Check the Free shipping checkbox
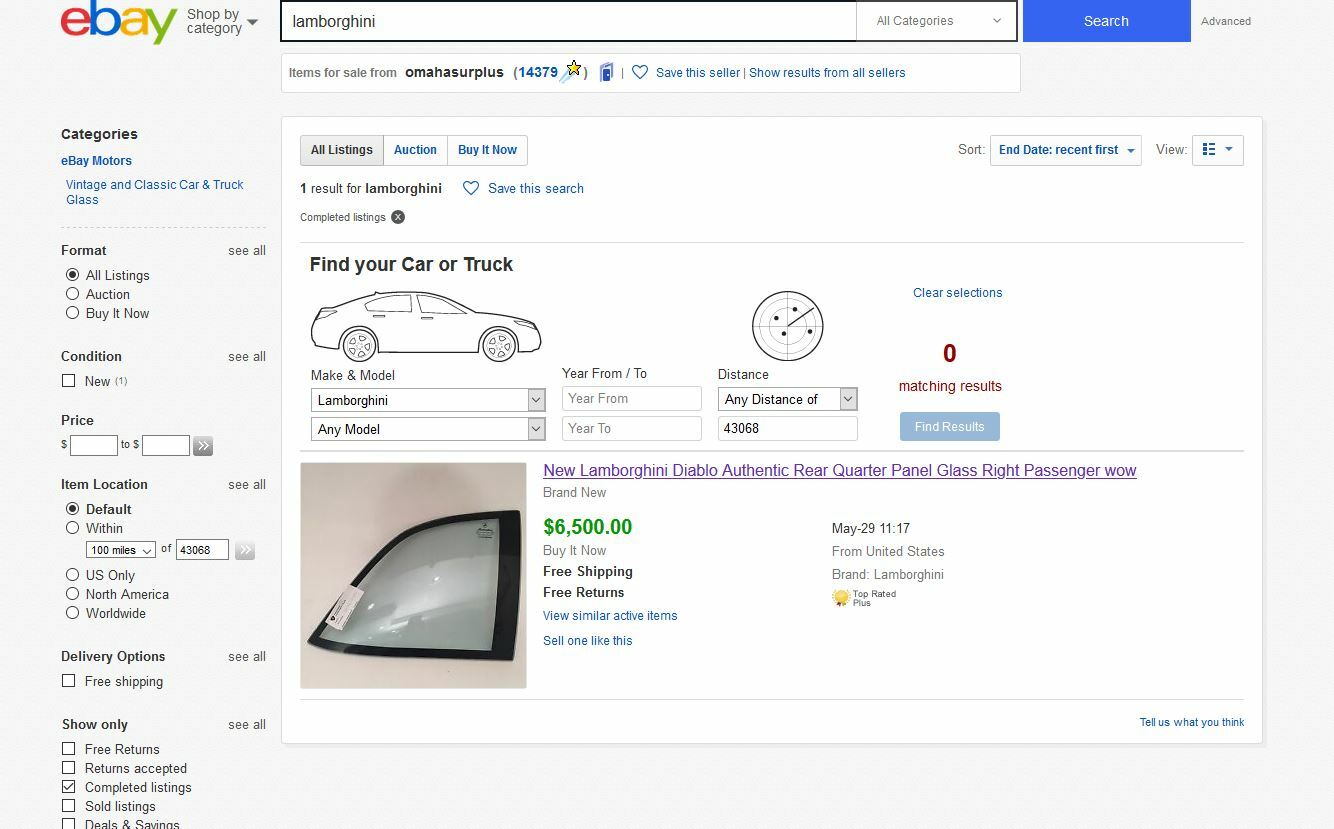 [69, 681]
